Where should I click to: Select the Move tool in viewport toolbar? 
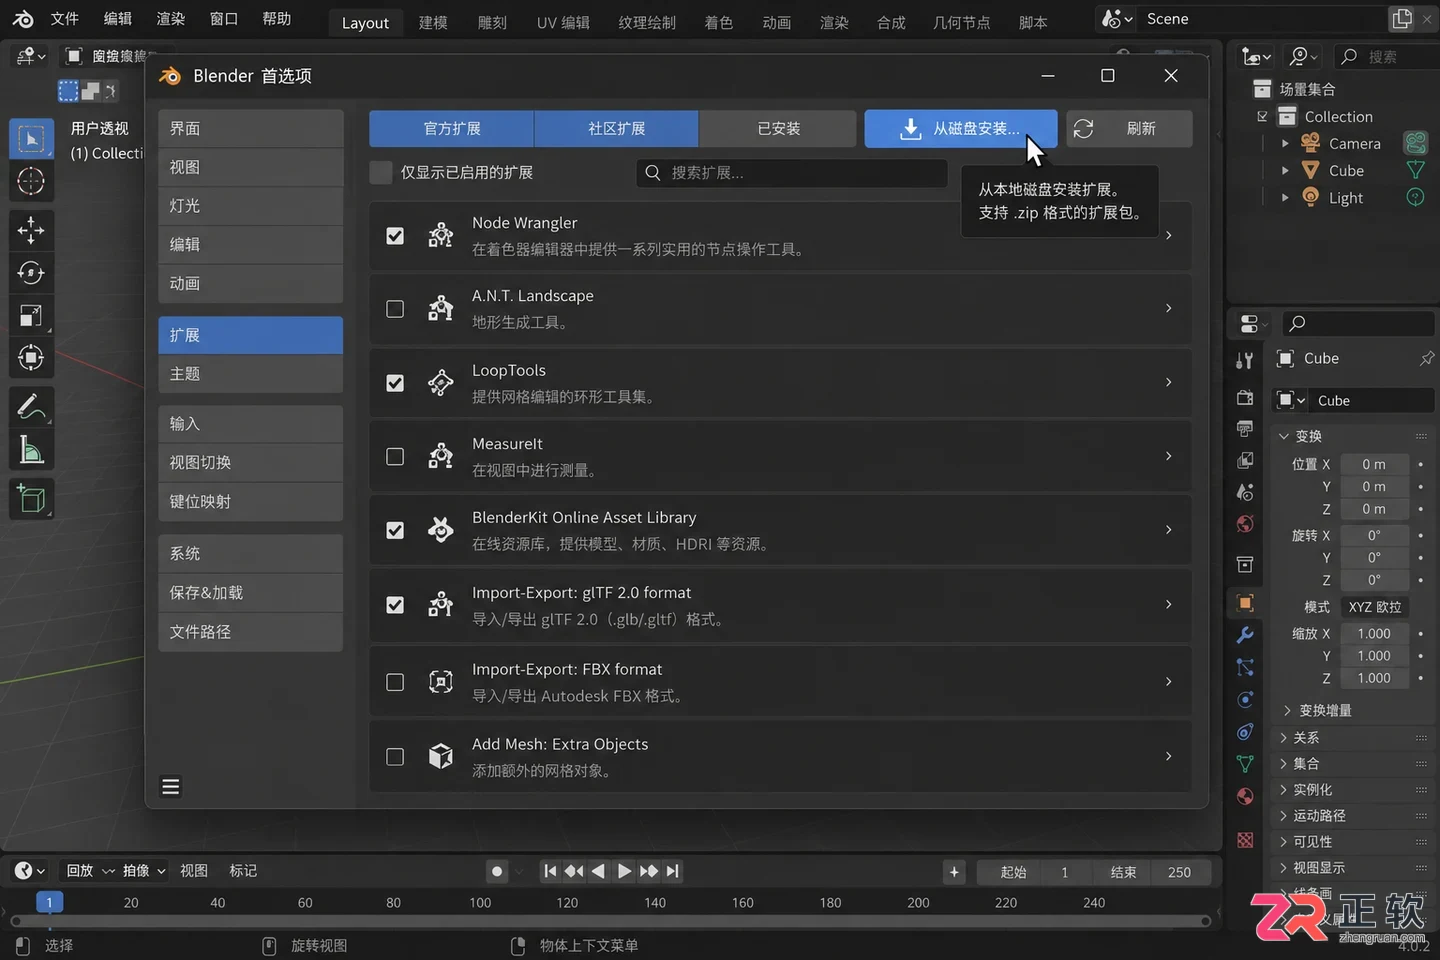click(31, 230)
